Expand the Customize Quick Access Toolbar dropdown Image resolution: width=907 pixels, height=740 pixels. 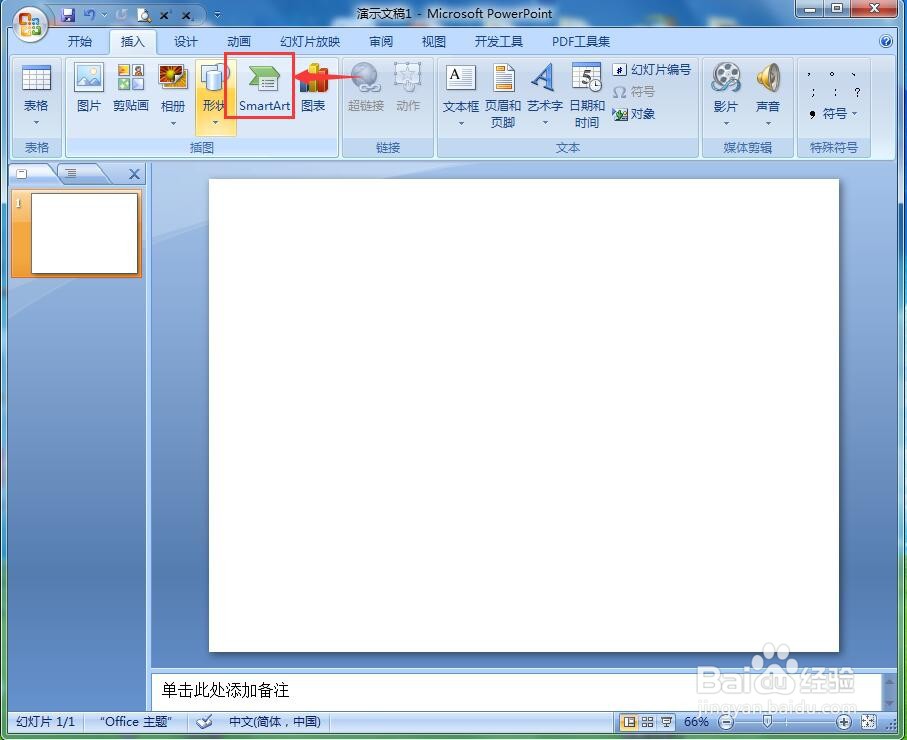[x=217, y=14]
